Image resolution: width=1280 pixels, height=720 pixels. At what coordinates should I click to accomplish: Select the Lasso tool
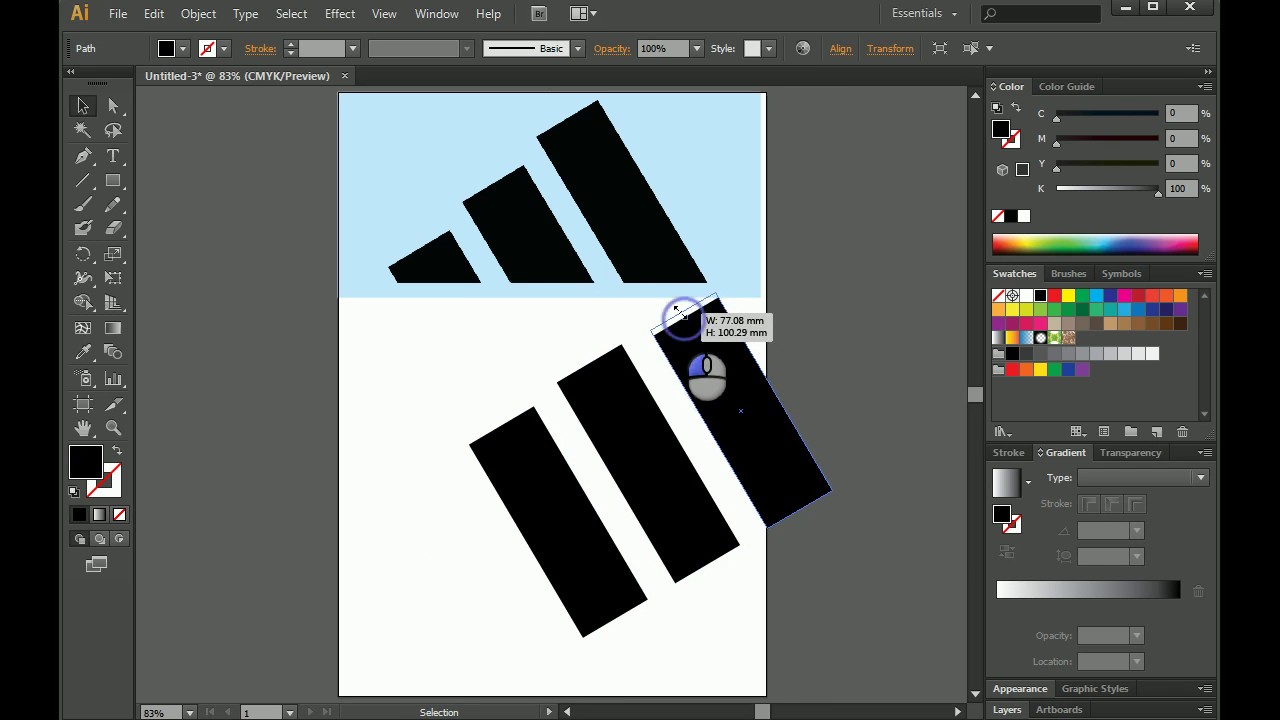(113, 131)
